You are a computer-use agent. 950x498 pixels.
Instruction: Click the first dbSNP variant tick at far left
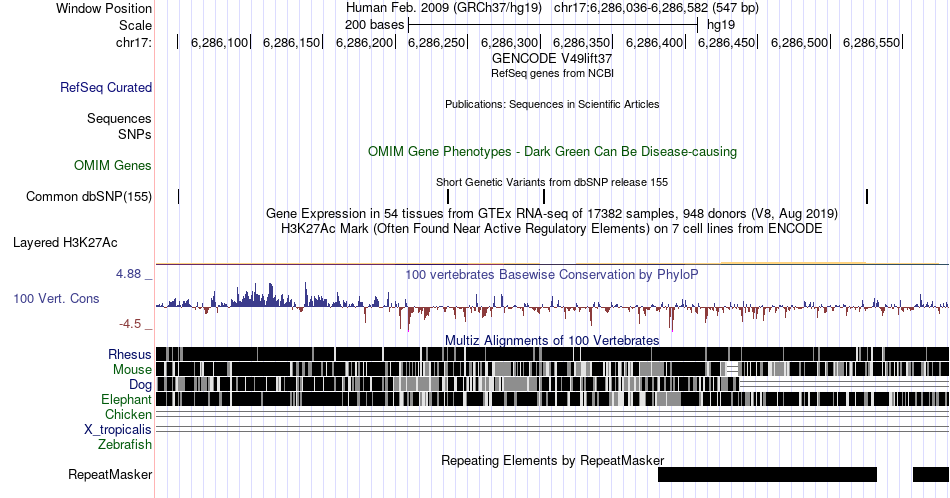[x=179, y=196]
